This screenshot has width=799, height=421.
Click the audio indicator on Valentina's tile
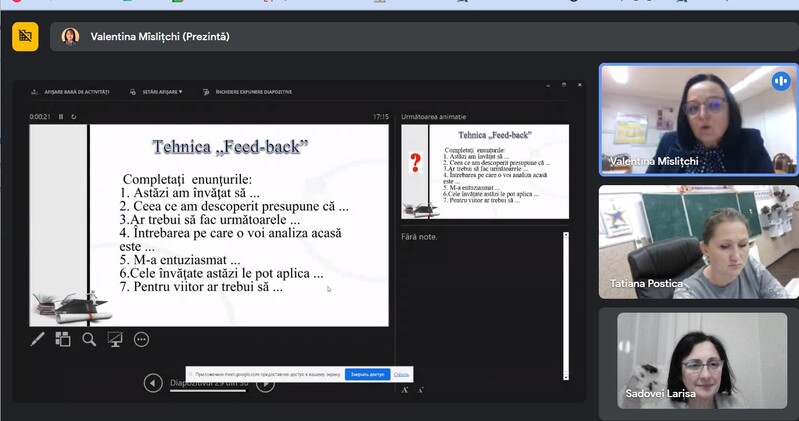(780, 81)
